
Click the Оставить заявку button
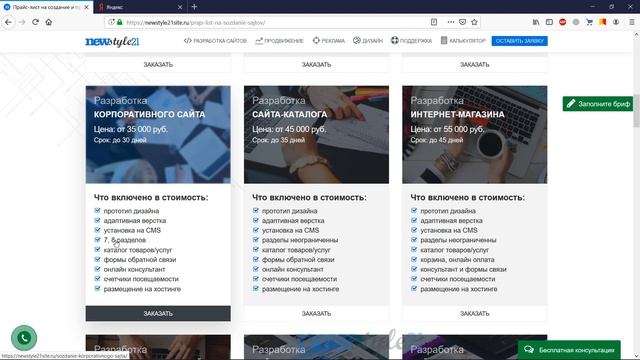(x=520, y=41)
